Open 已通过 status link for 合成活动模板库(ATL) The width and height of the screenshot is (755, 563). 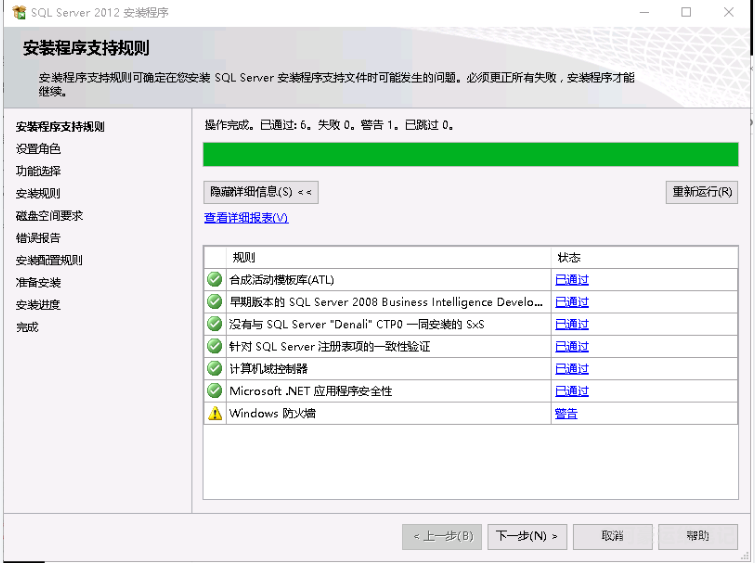click(x=572, y=280)
